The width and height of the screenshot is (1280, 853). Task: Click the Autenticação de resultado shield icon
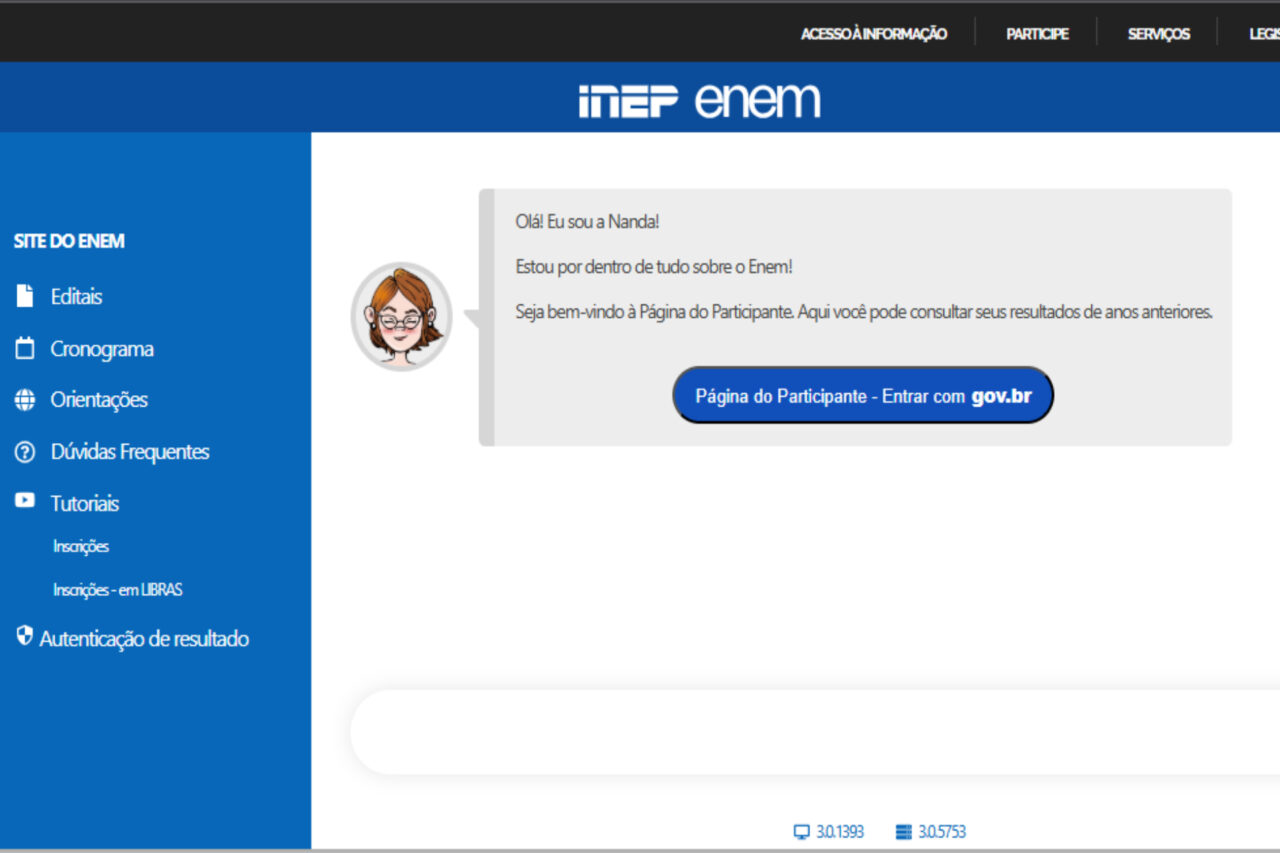click(25, 636)
